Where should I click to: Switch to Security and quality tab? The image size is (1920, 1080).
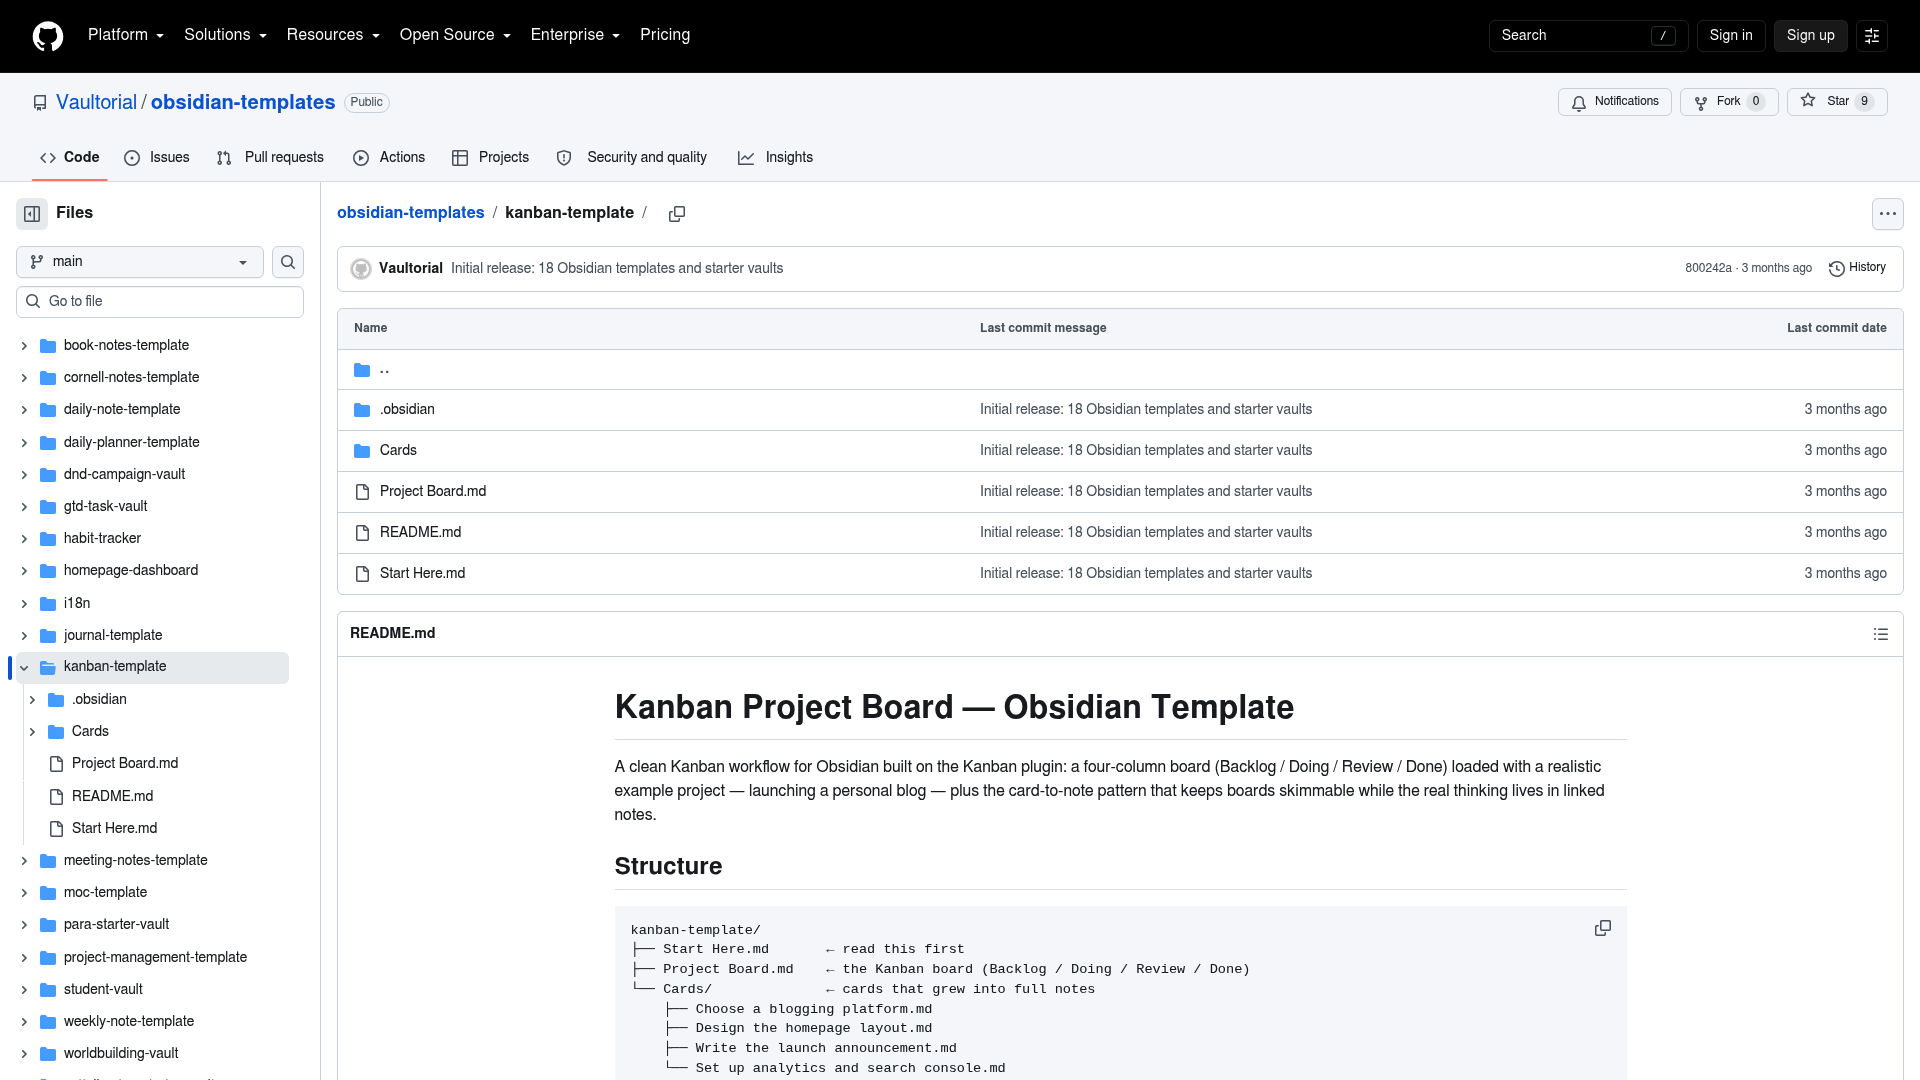(x=632, y=158)
